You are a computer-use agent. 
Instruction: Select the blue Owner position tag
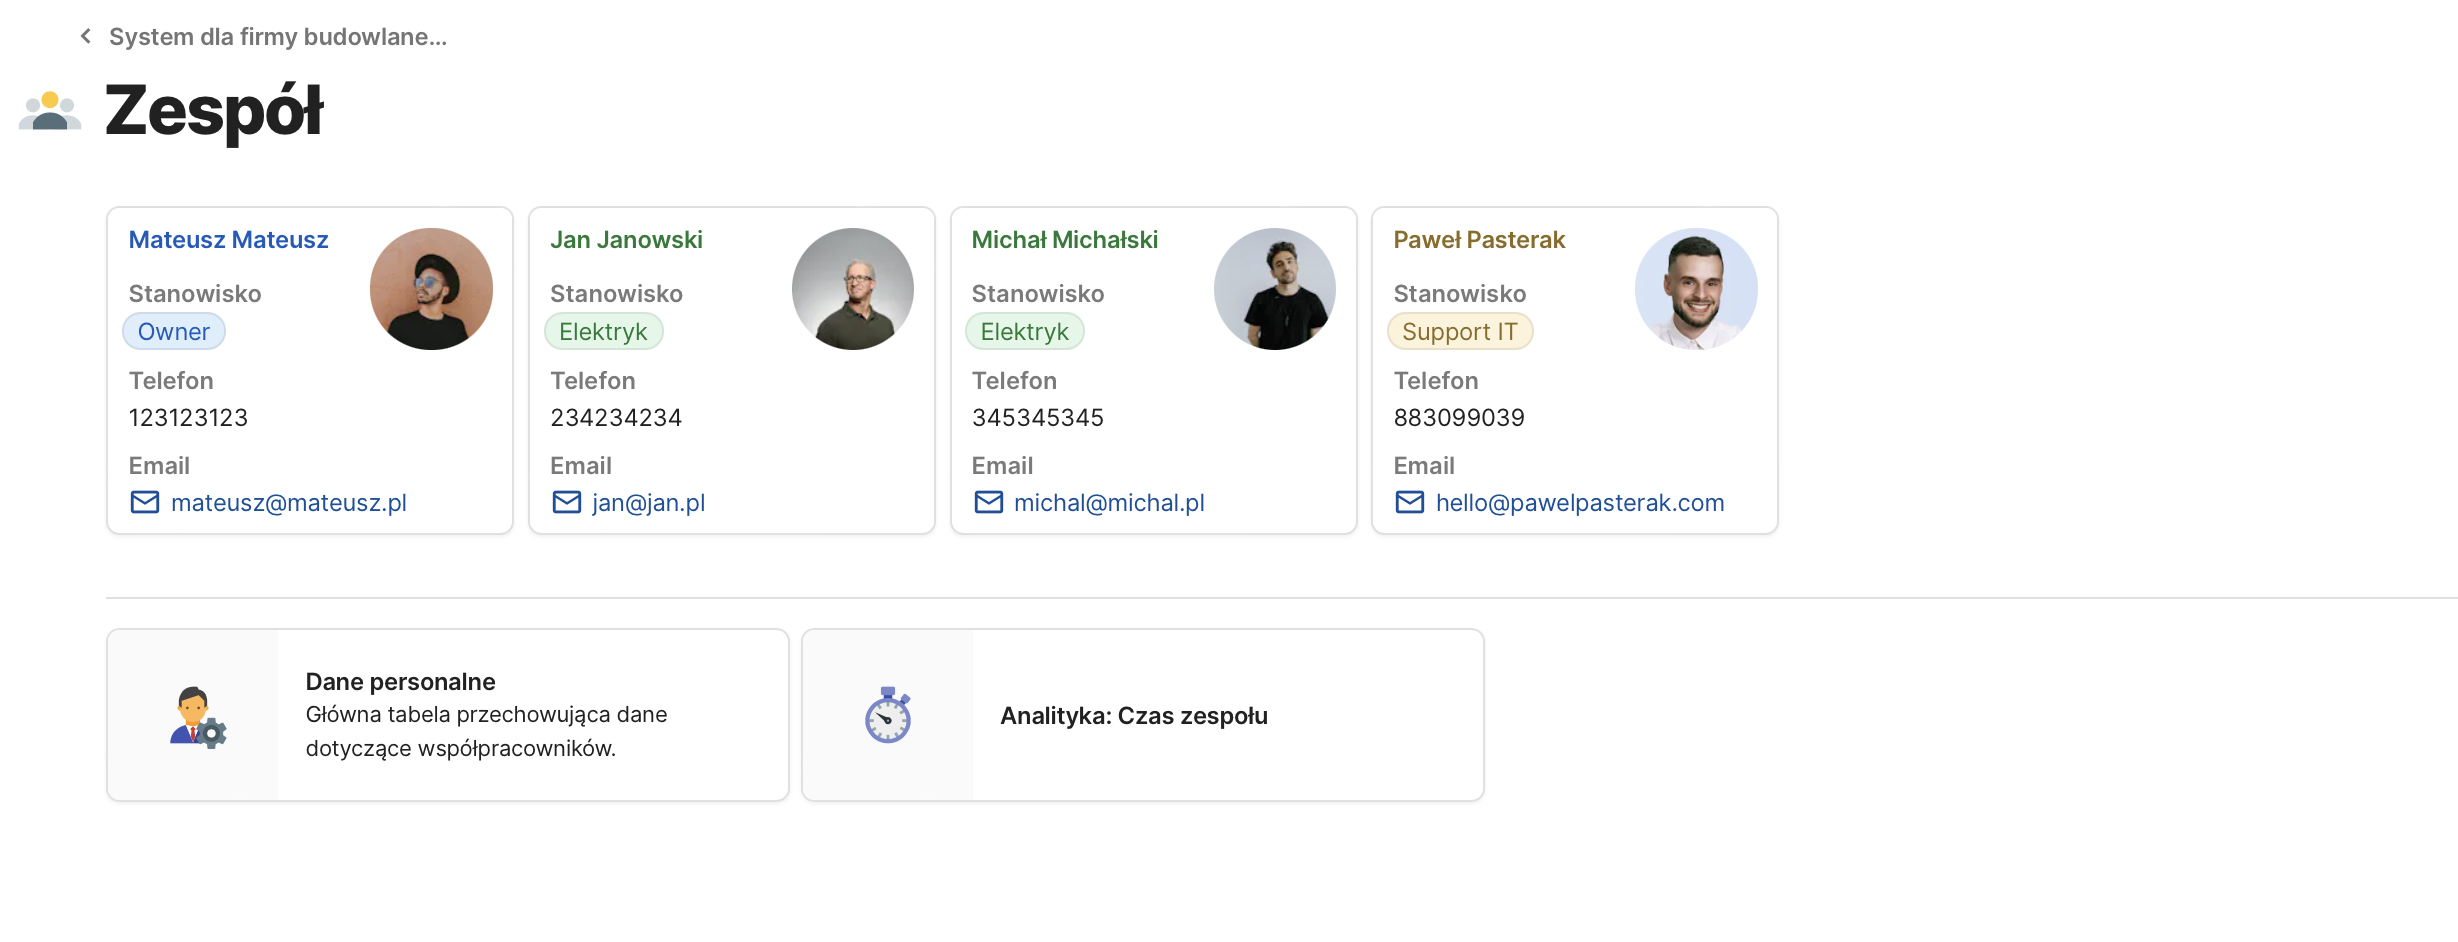[x=174, y=332]
